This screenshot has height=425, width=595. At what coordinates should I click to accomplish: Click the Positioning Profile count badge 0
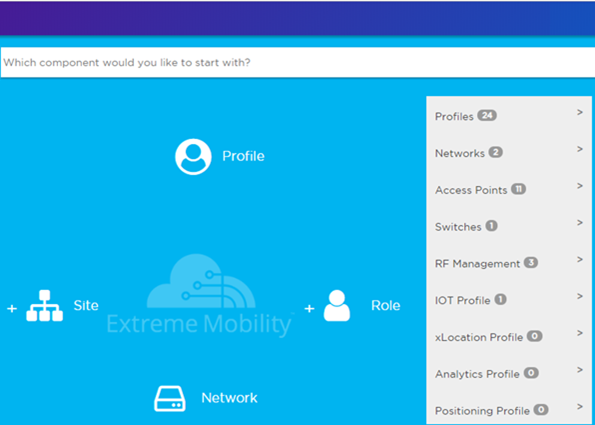coord(541,409)
